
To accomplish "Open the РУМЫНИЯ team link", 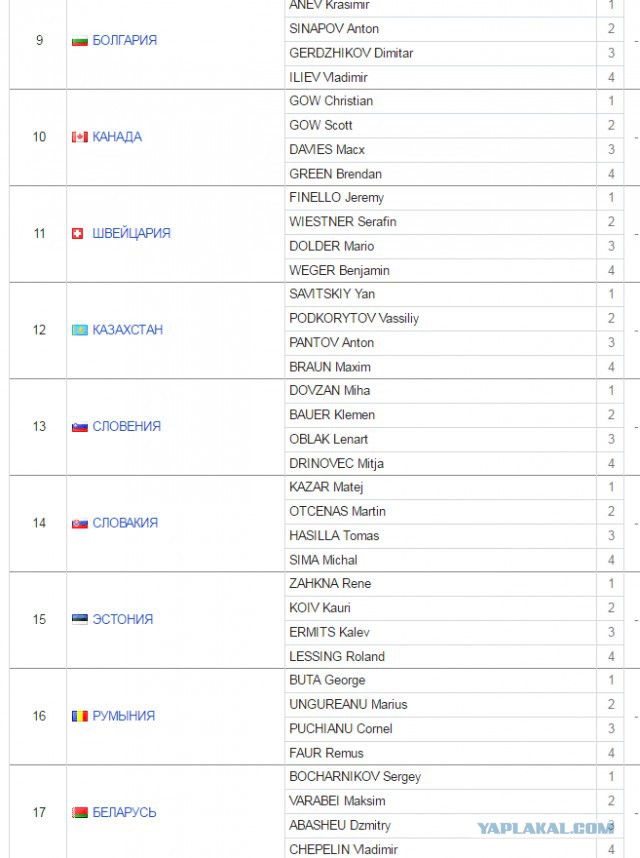I will [124, 716].
